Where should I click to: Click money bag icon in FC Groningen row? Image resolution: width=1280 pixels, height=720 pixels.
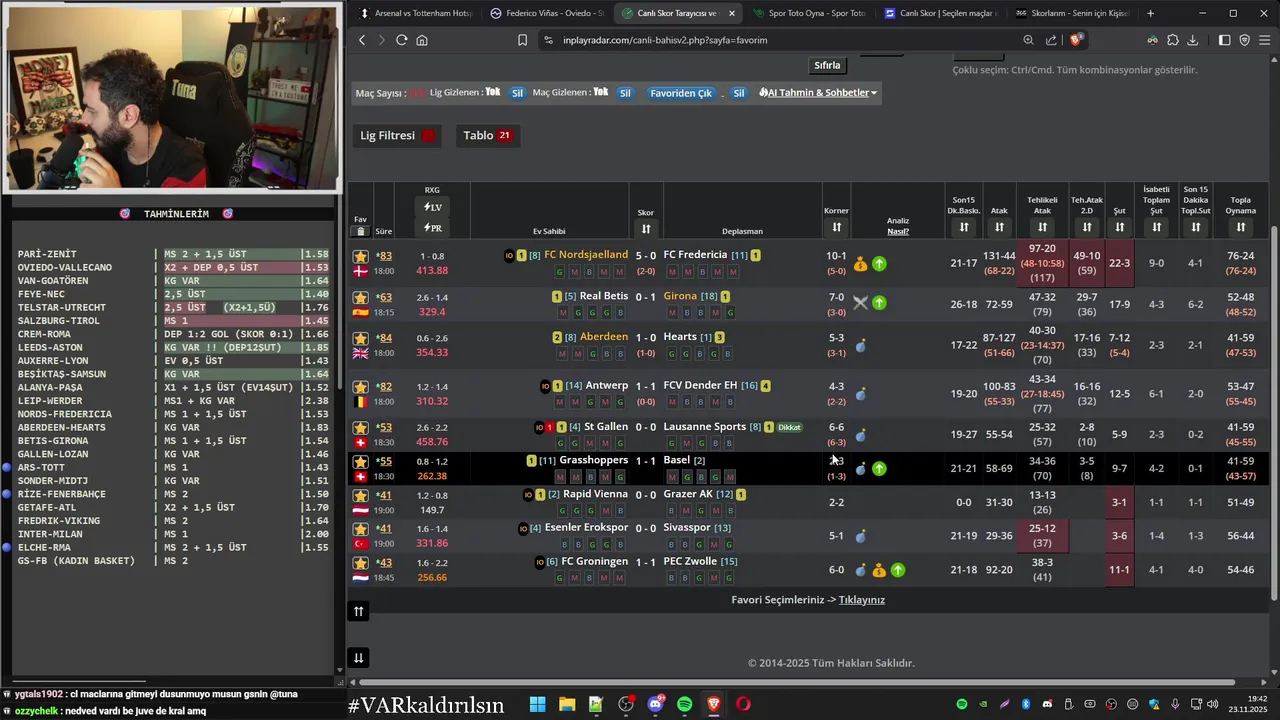879,570
